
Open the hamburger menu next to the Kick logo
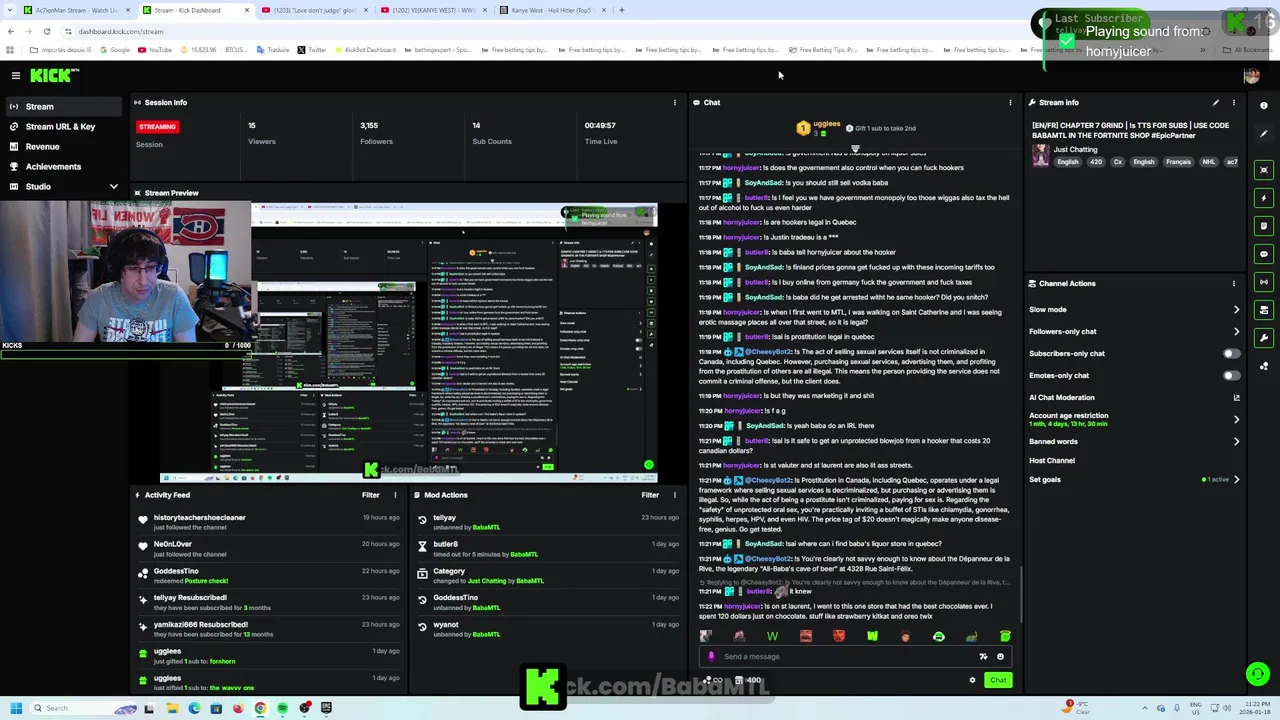click(x=16, y=76)
